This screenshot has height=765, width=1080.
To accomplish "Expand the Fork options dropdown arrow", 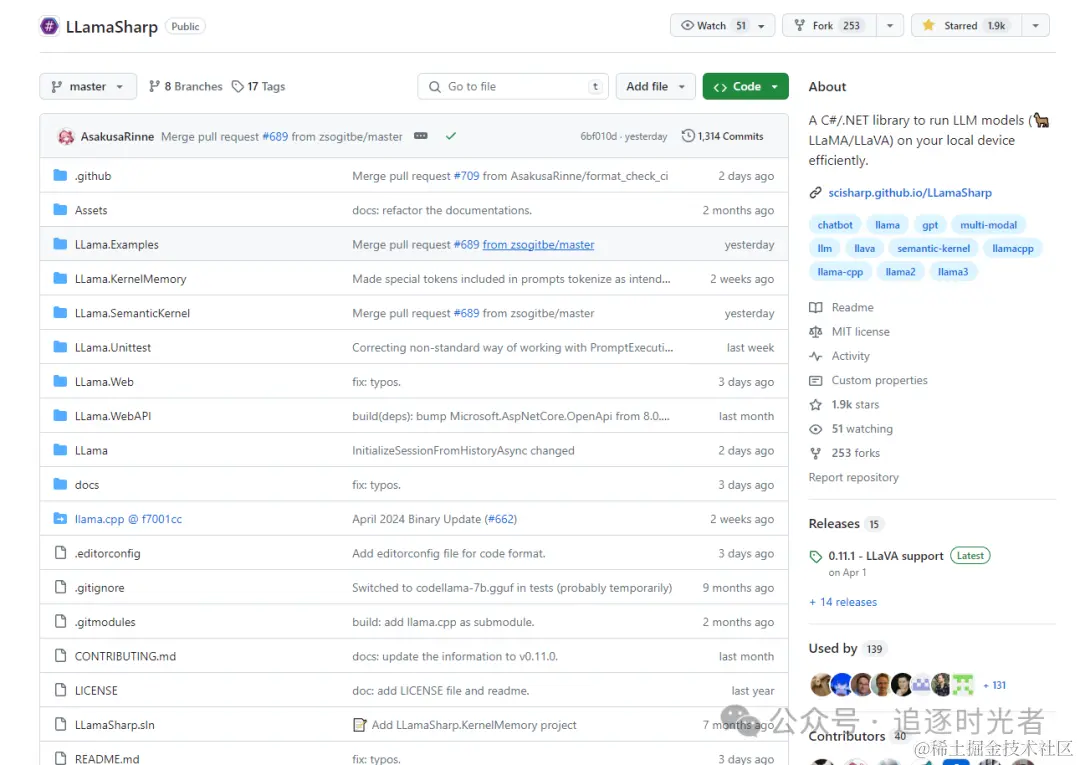I will [x=890, y=25].
